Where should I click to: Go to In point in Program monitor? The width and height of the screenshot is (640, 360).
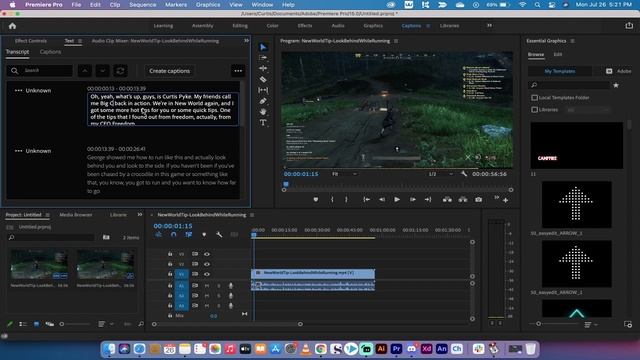367,200
